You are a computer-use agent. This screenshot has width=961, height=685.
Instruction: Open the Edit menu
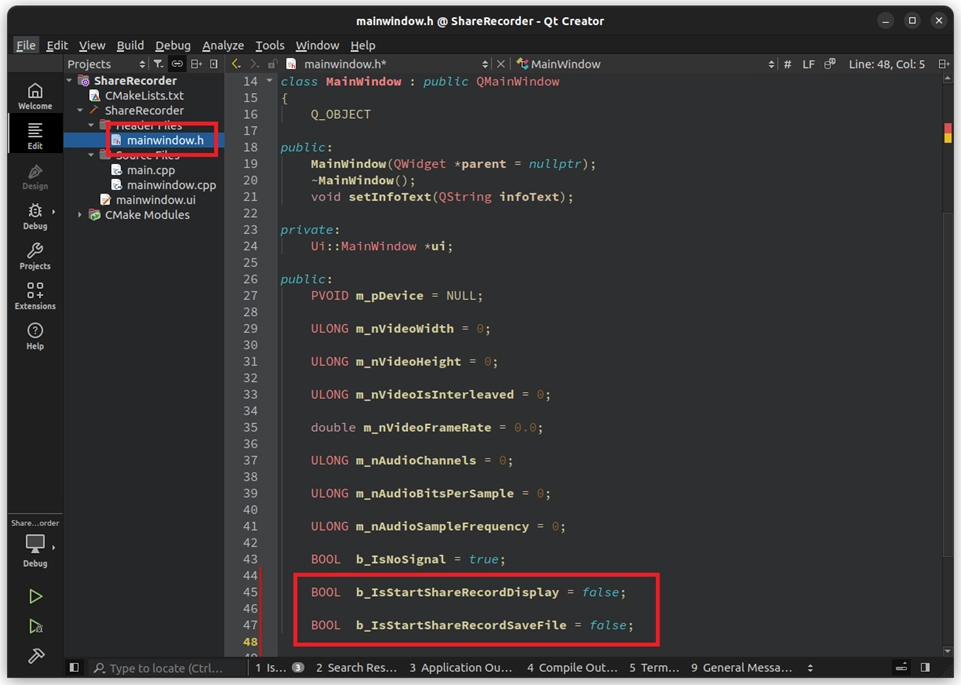pos(57,45)
